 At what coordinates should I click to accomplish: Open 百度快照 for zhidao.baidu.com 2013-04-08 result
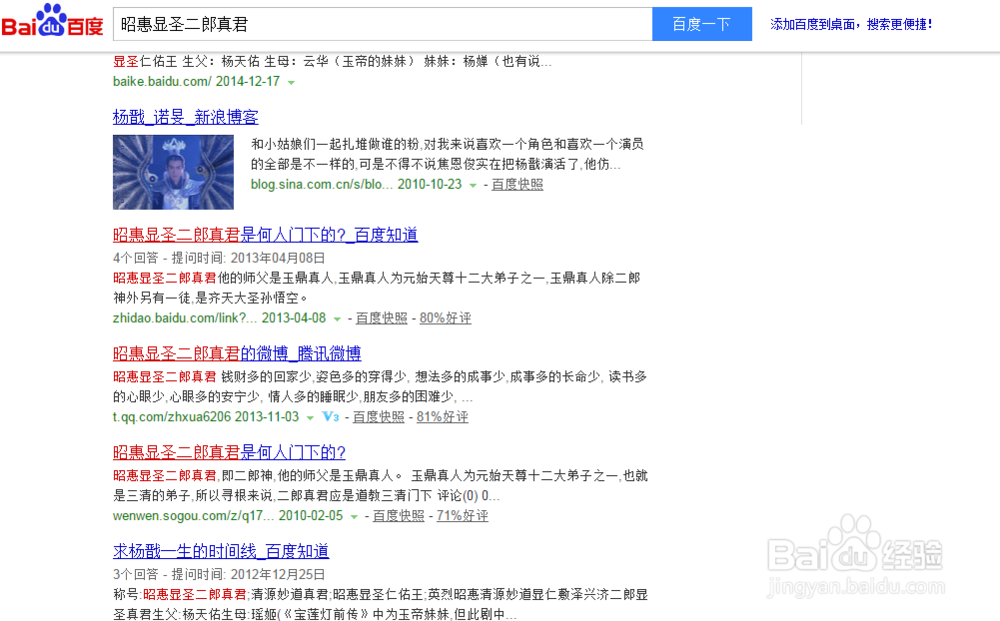381,318
